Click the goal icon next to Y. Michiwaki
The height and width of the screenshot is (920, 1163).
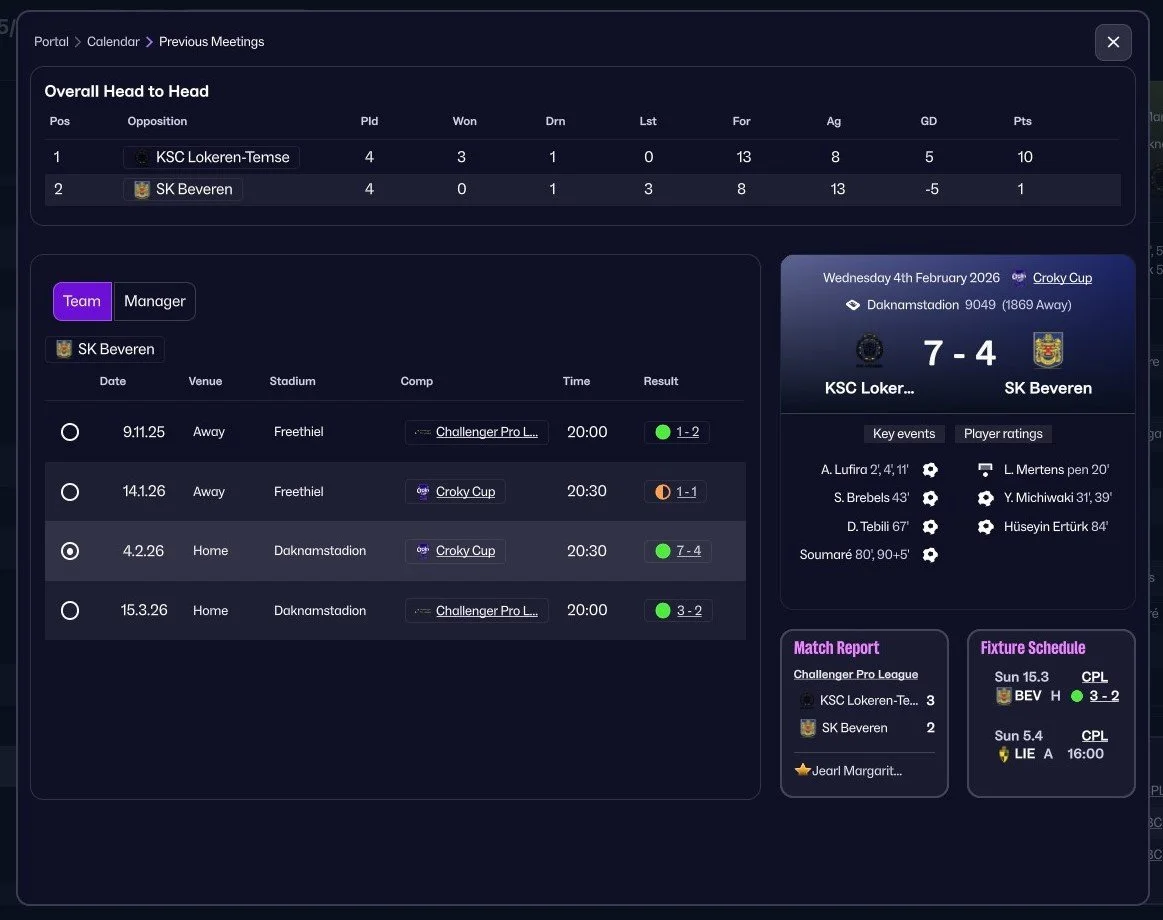pyautogui.click(x=985, y=498)
